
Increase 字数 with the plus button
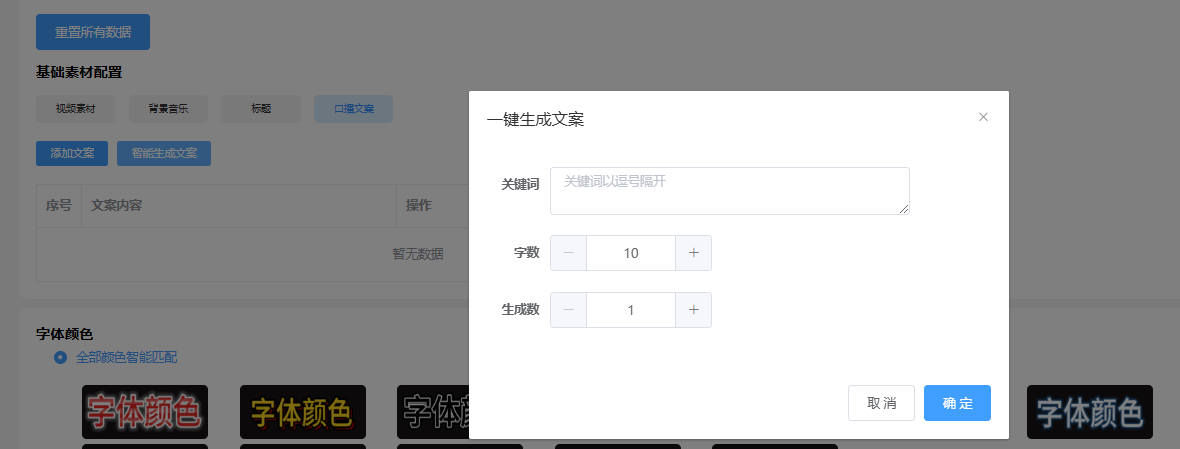[693, 253]
